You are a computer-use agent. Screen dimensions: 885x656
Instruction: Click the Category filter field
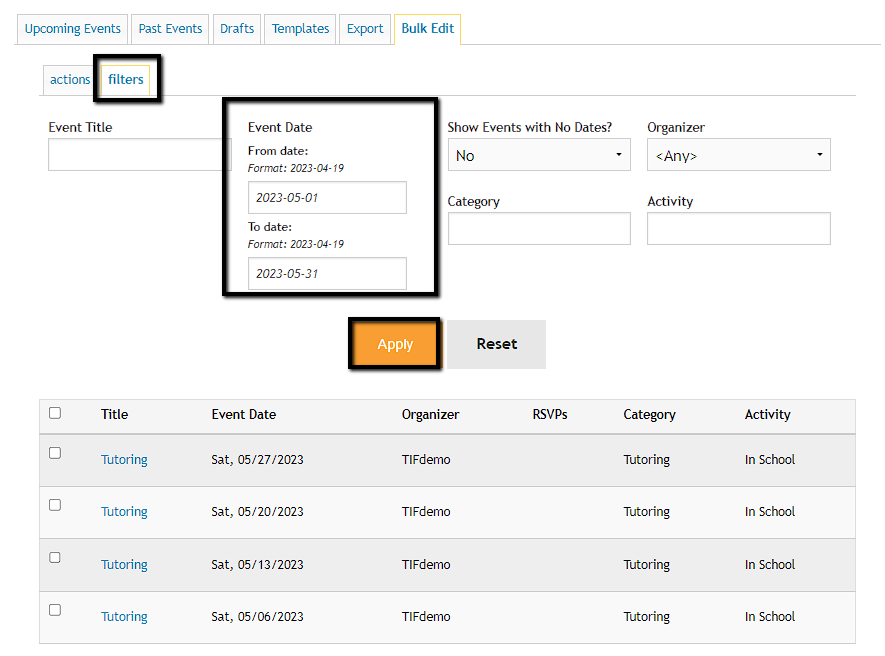(x=539, y=229)
